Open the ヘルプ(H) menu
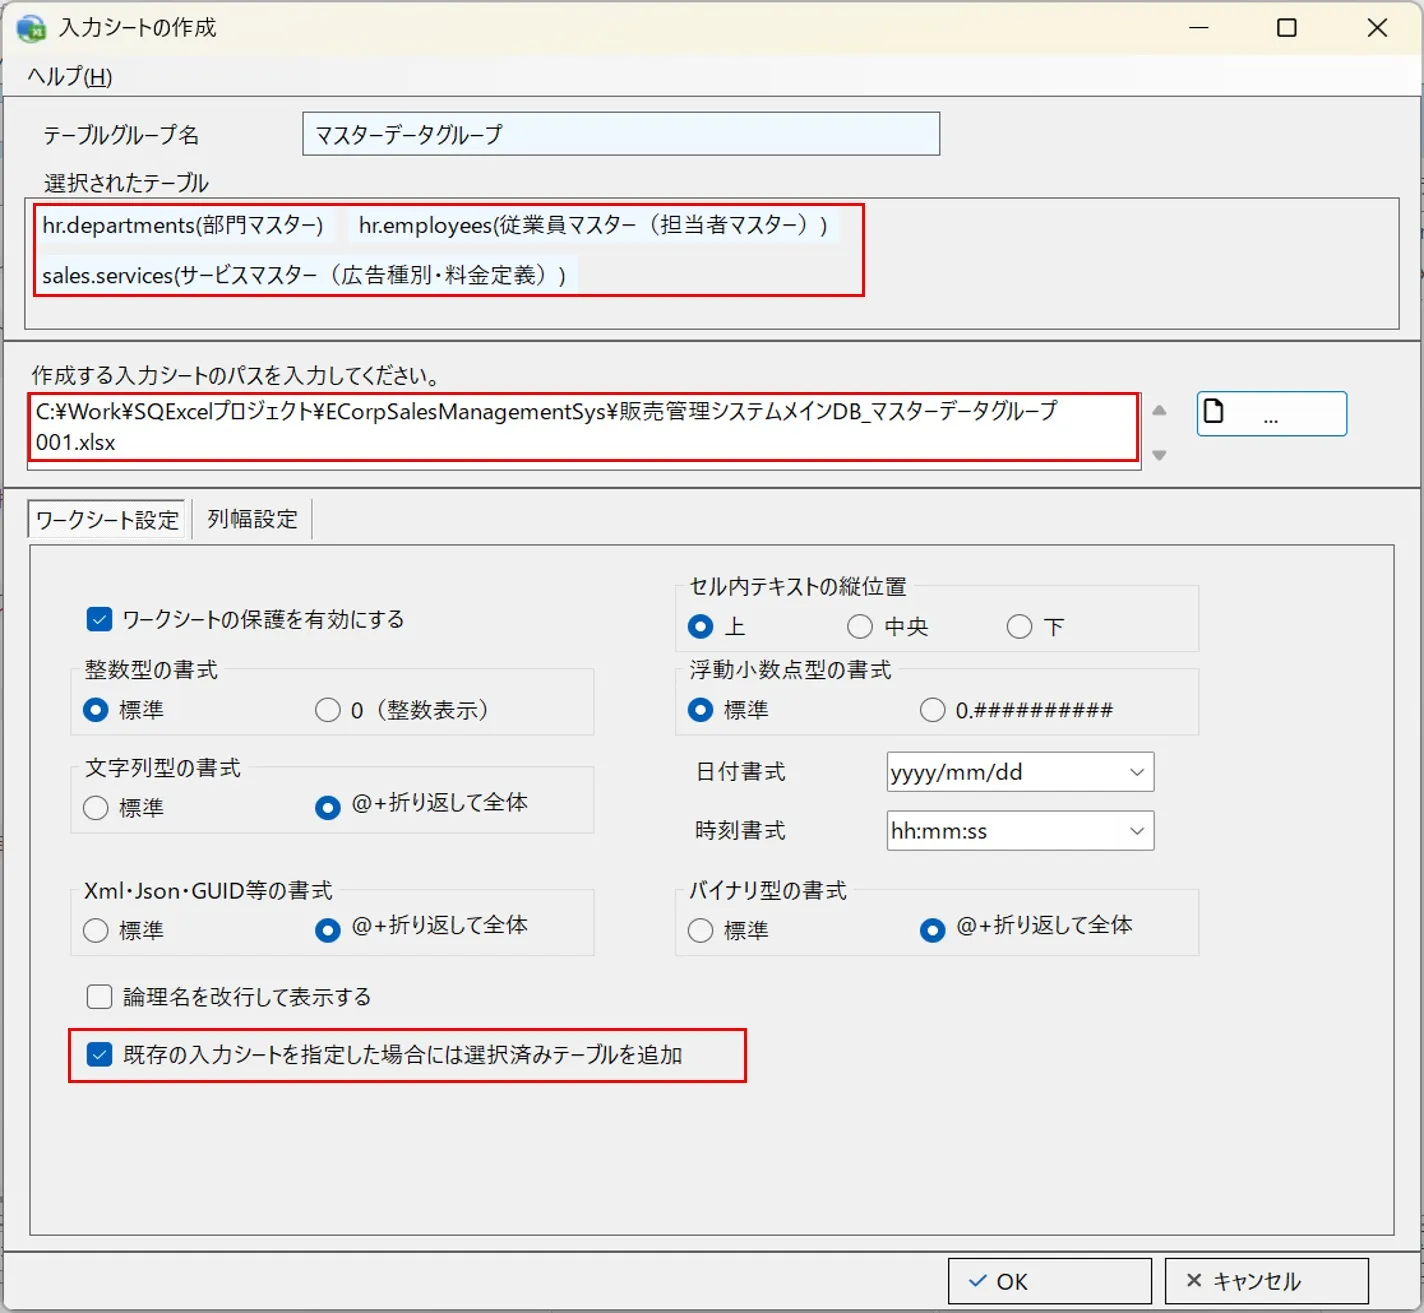The height and width of the screenshot is (1313, 1424). [x=70, y=77]
